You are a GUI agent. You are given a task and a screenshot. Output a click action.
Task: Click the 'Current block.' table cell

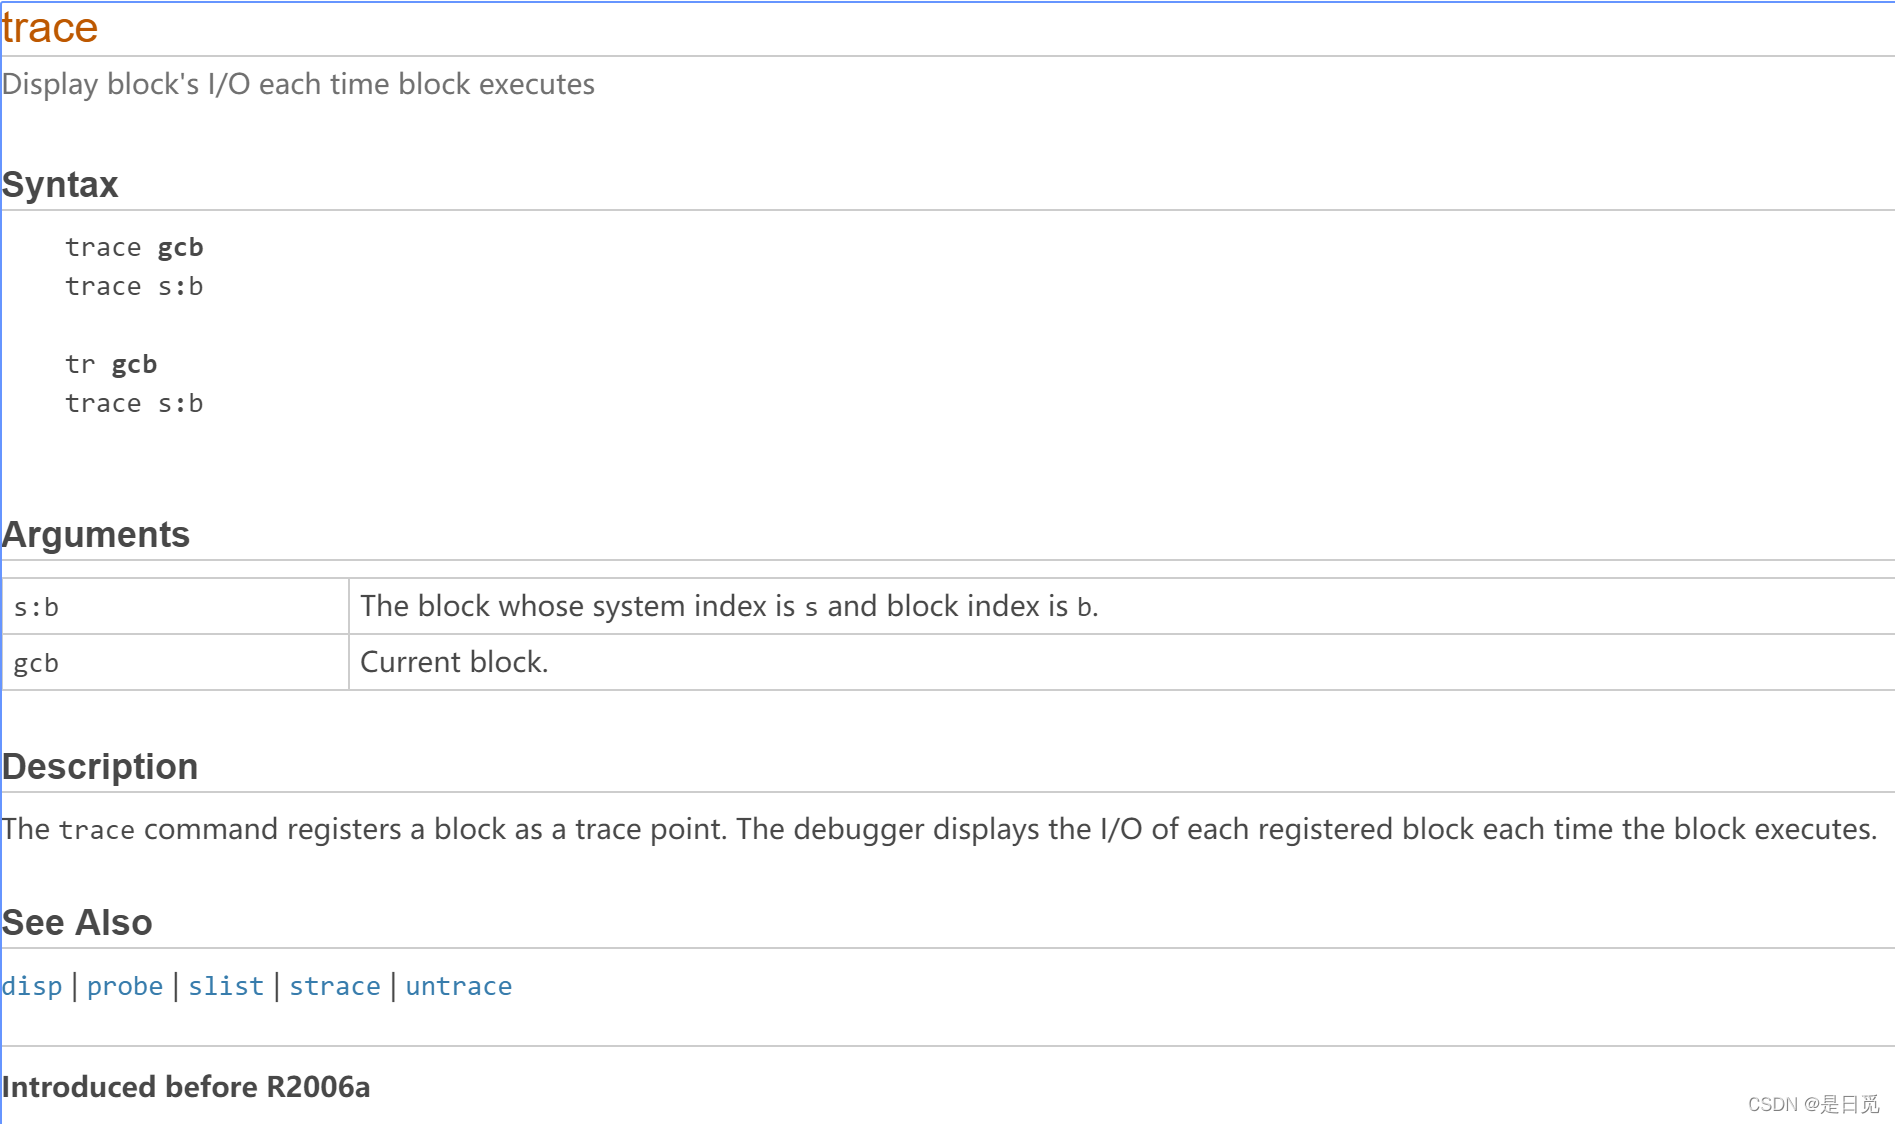pos(1122,662)
